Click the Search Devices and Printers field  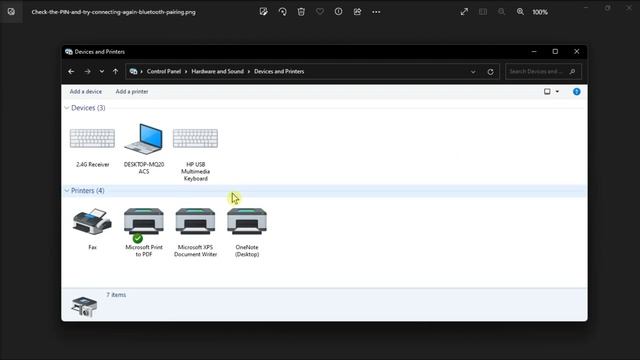click(x=543, y=71)
